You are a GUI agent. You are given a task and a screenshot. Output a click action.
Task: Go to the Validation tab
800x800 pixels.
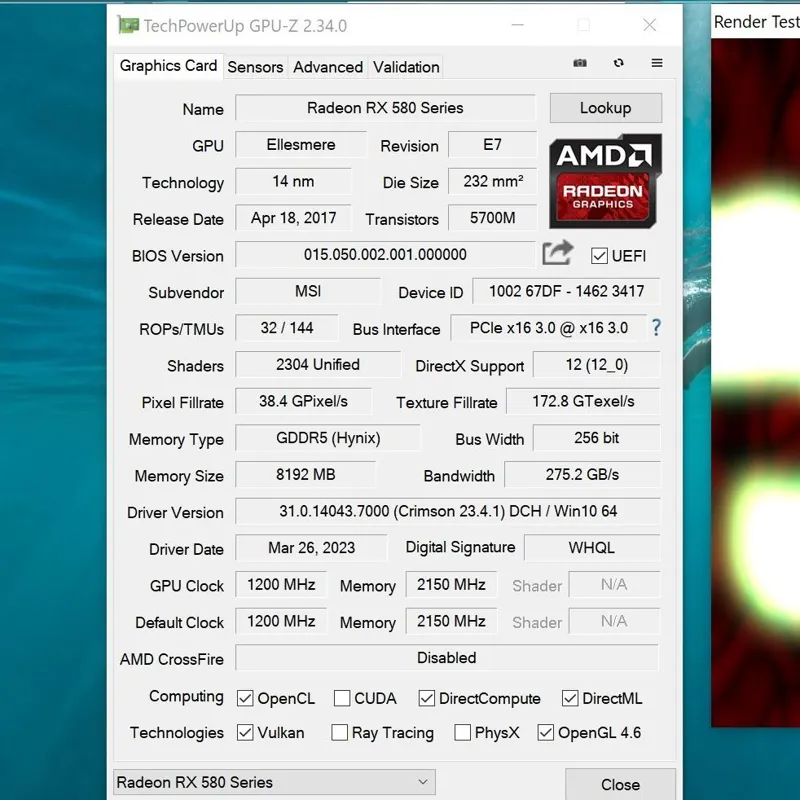click(x=406, y=67)
